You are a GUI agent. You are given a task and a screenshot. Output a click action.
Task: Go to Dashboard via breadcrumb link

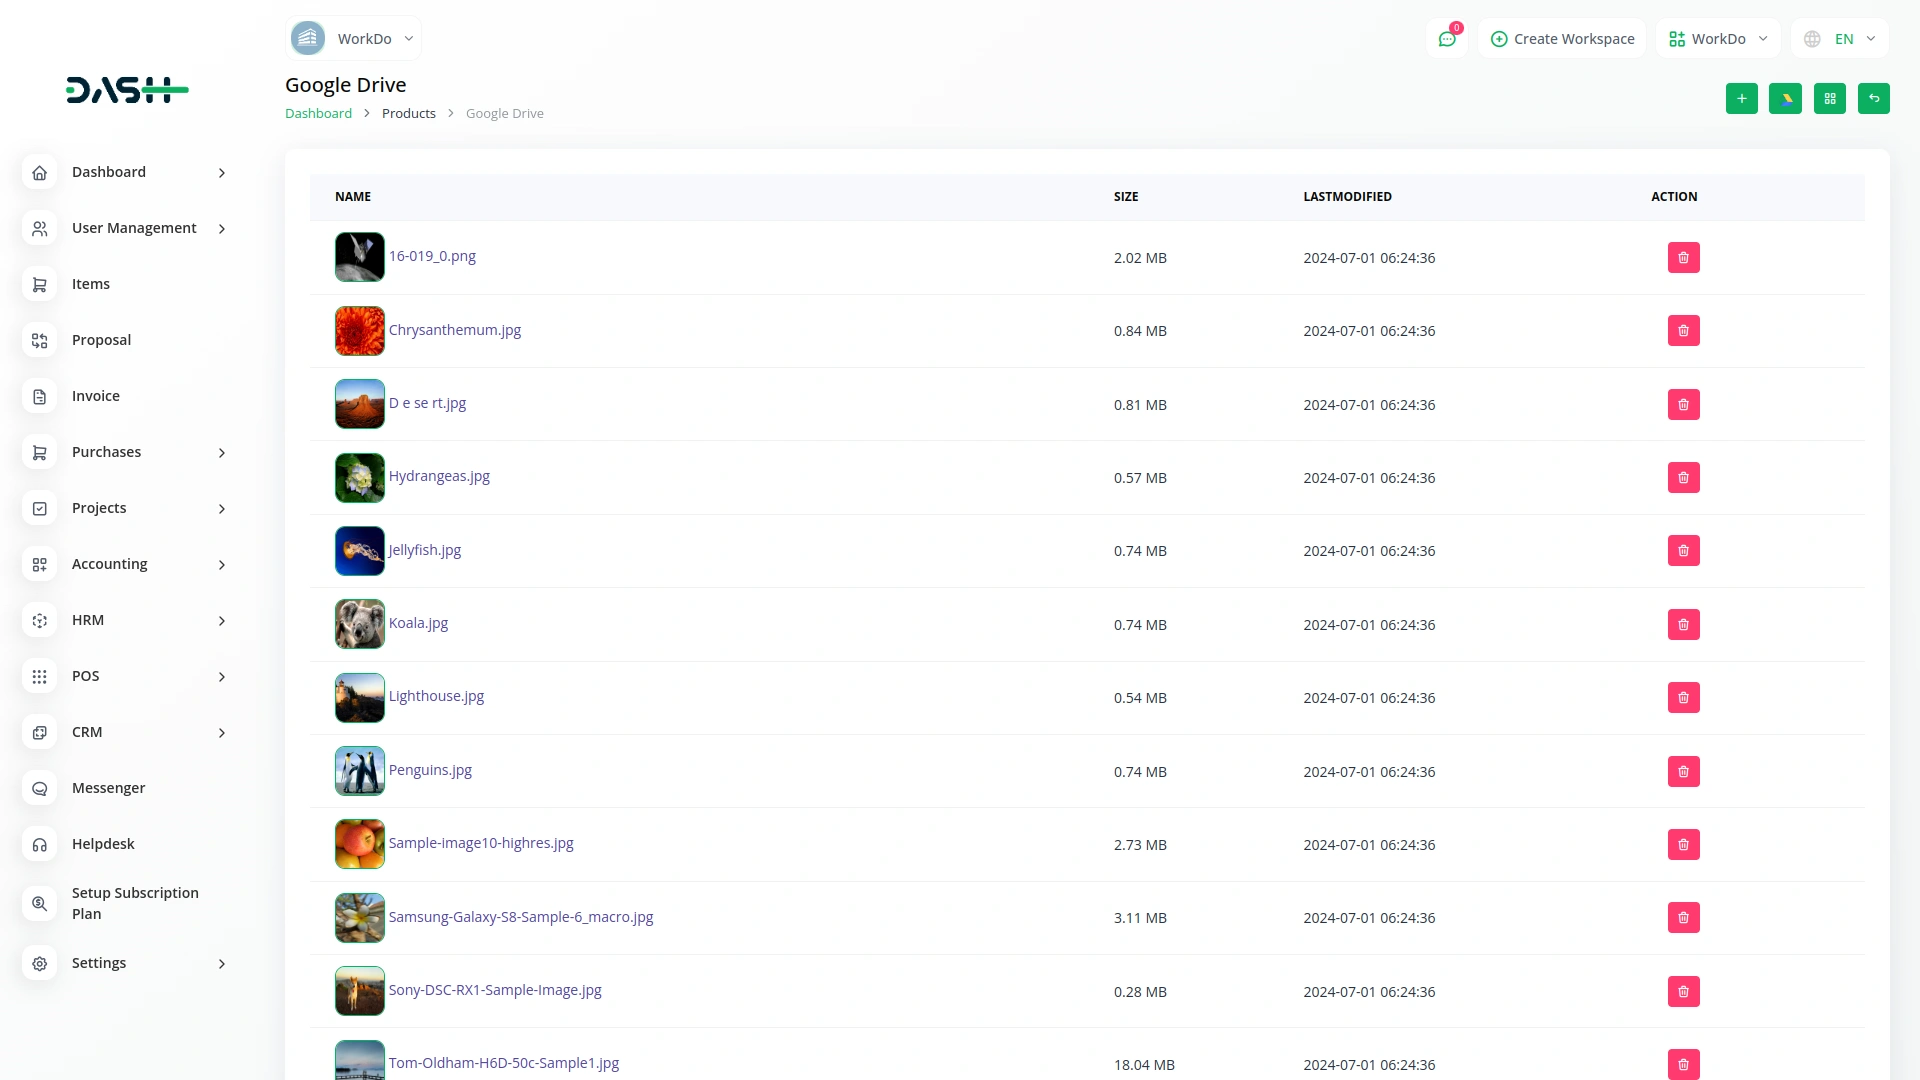pos(318,113)
